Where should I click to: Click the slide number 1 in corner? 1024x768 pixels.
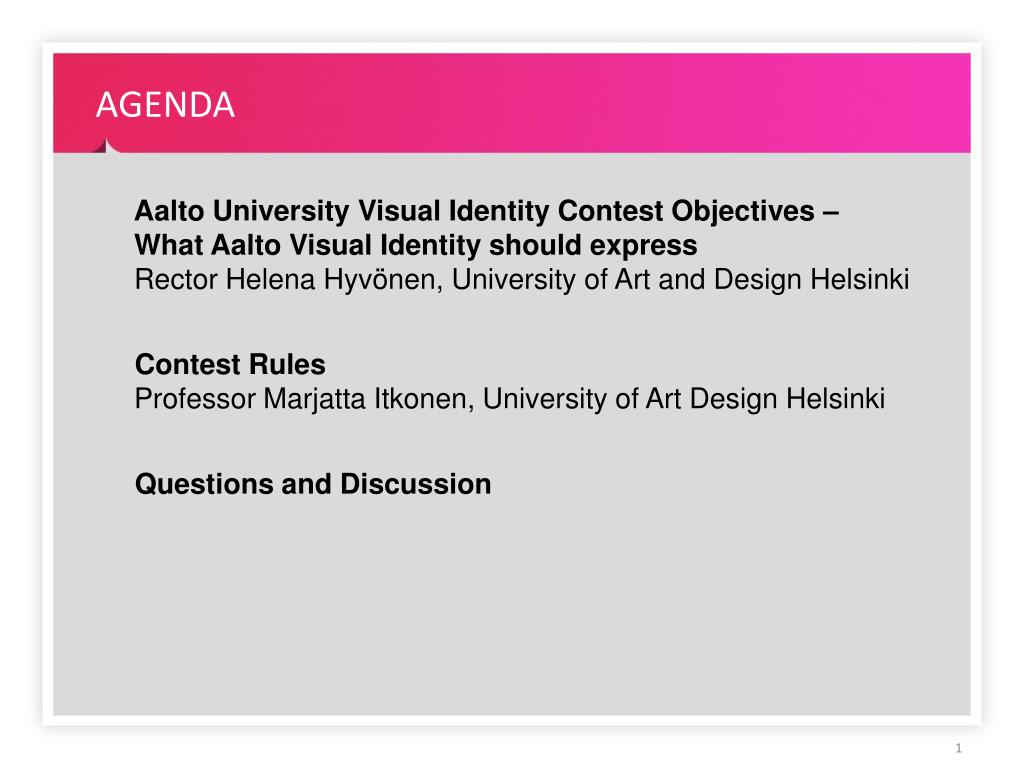coord(958,748)
